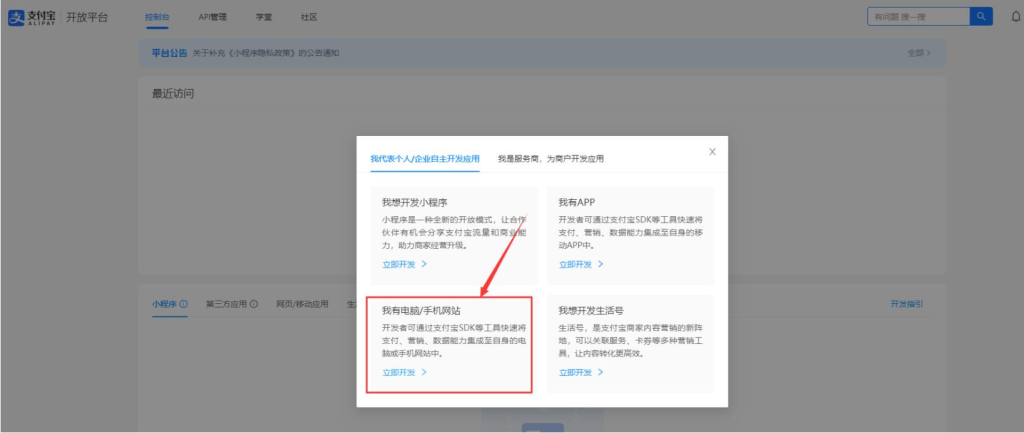Click the 我想开发小程序 card title
This screenshot has width=1024, height=433.
[x=415, y=202]
